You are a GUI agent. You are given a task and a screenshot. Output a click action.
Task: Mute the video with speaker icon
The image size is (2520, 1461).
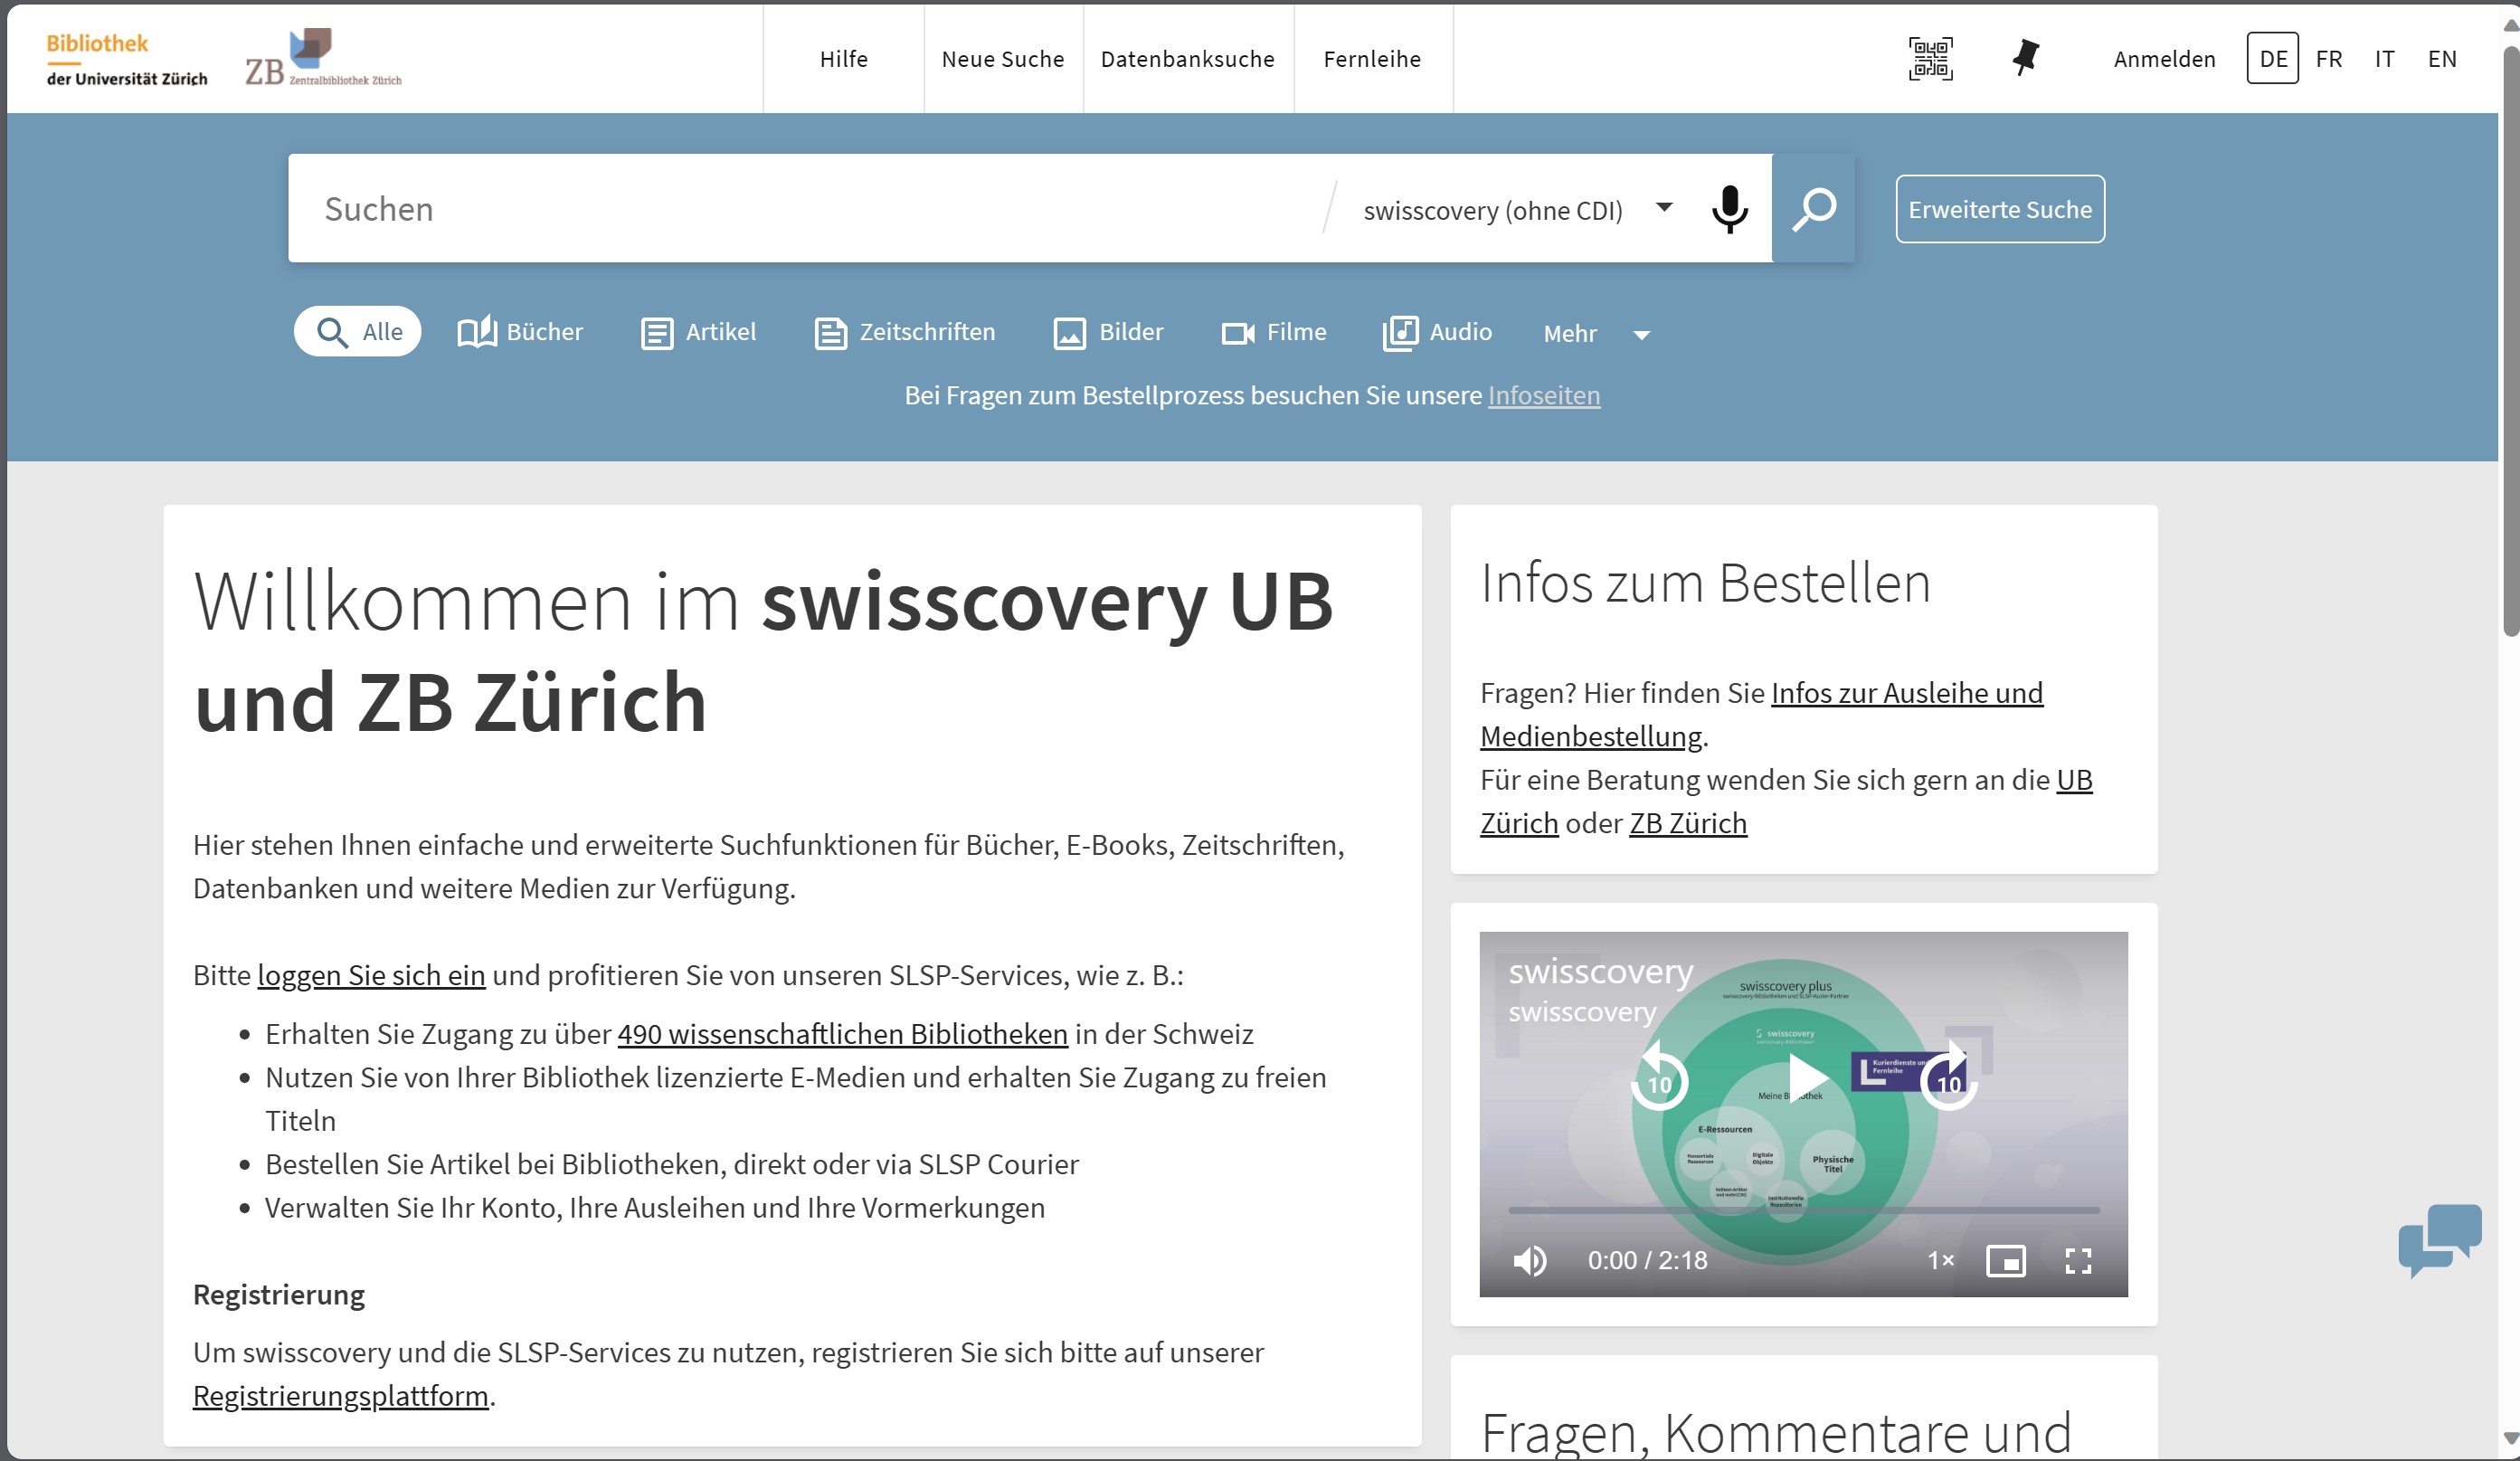[1529, 1260]
